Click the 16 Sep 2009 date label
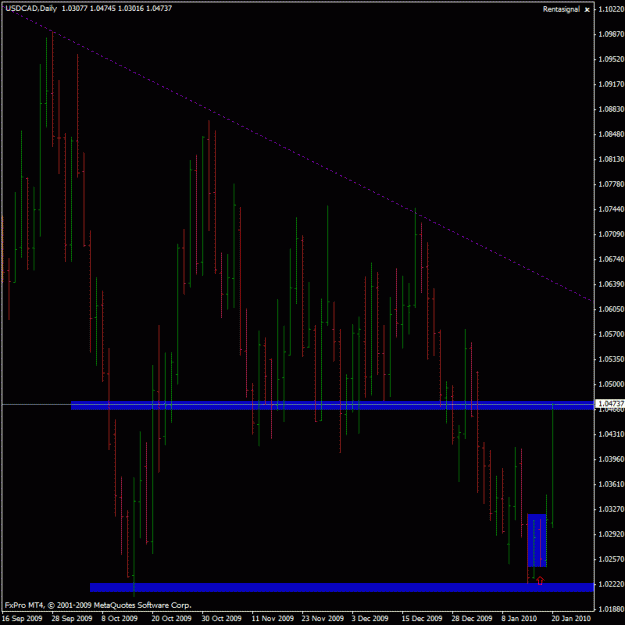The image size is (625, 625). (x=22, y=619)
